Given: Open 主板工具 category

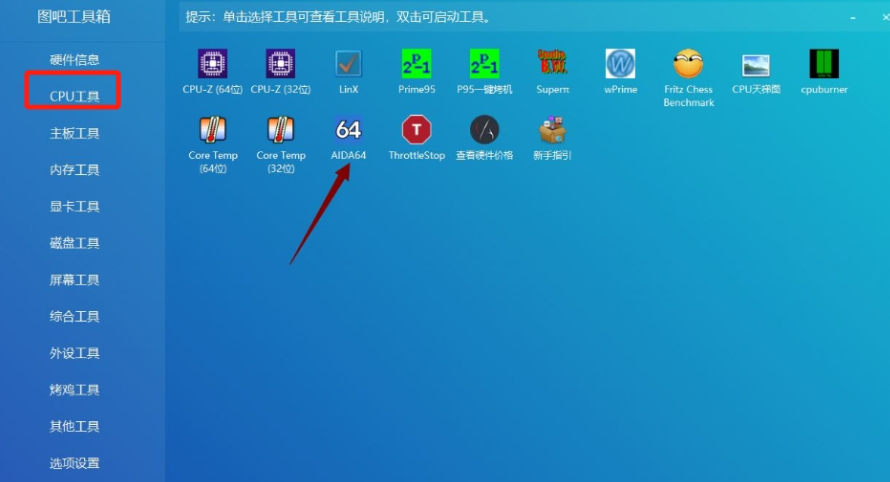Looking at the screenshot, I should (74, 133).
